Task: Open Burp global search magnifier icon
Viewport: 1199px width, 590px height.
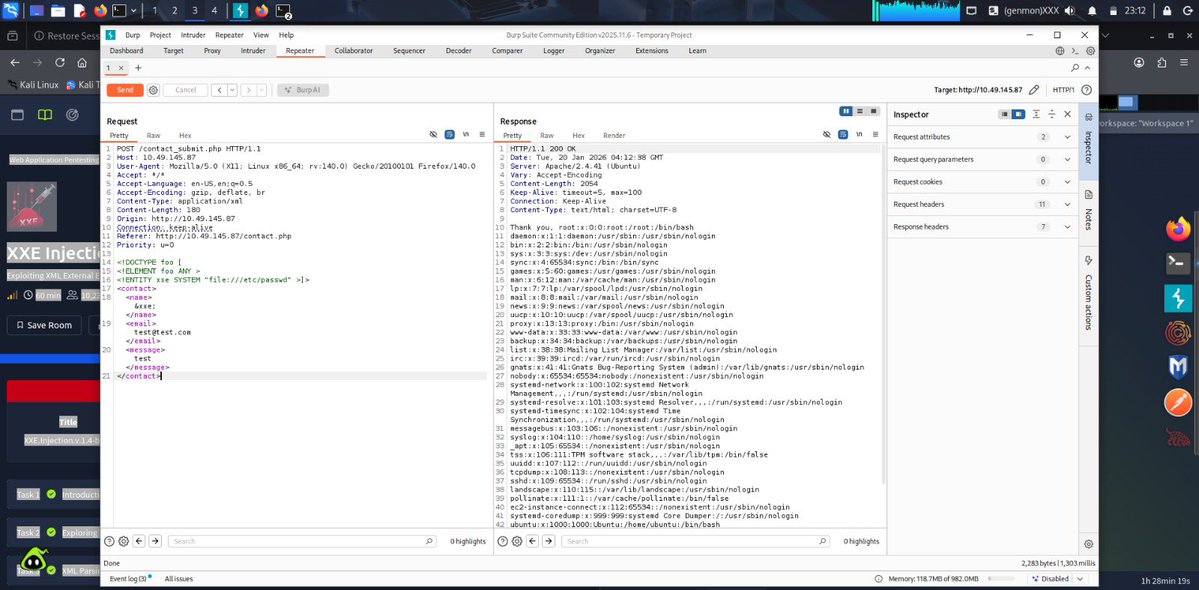Action: [1075, 68]
